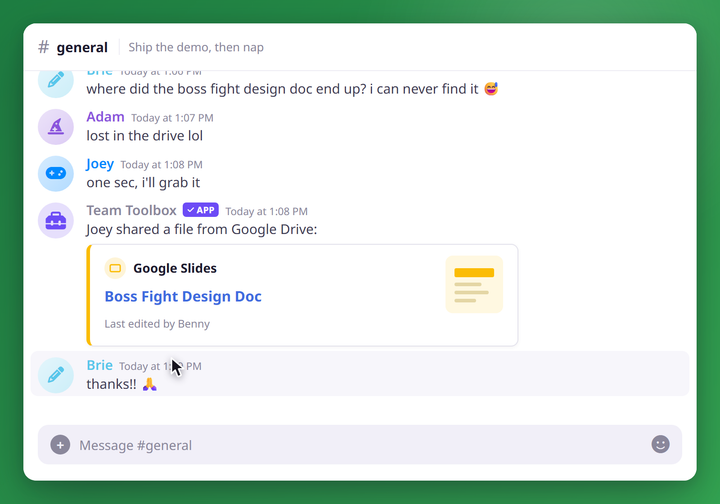This screenshot has height=504, width=720.
Task: Click the hash icon beside general
Action: point(44,47)
